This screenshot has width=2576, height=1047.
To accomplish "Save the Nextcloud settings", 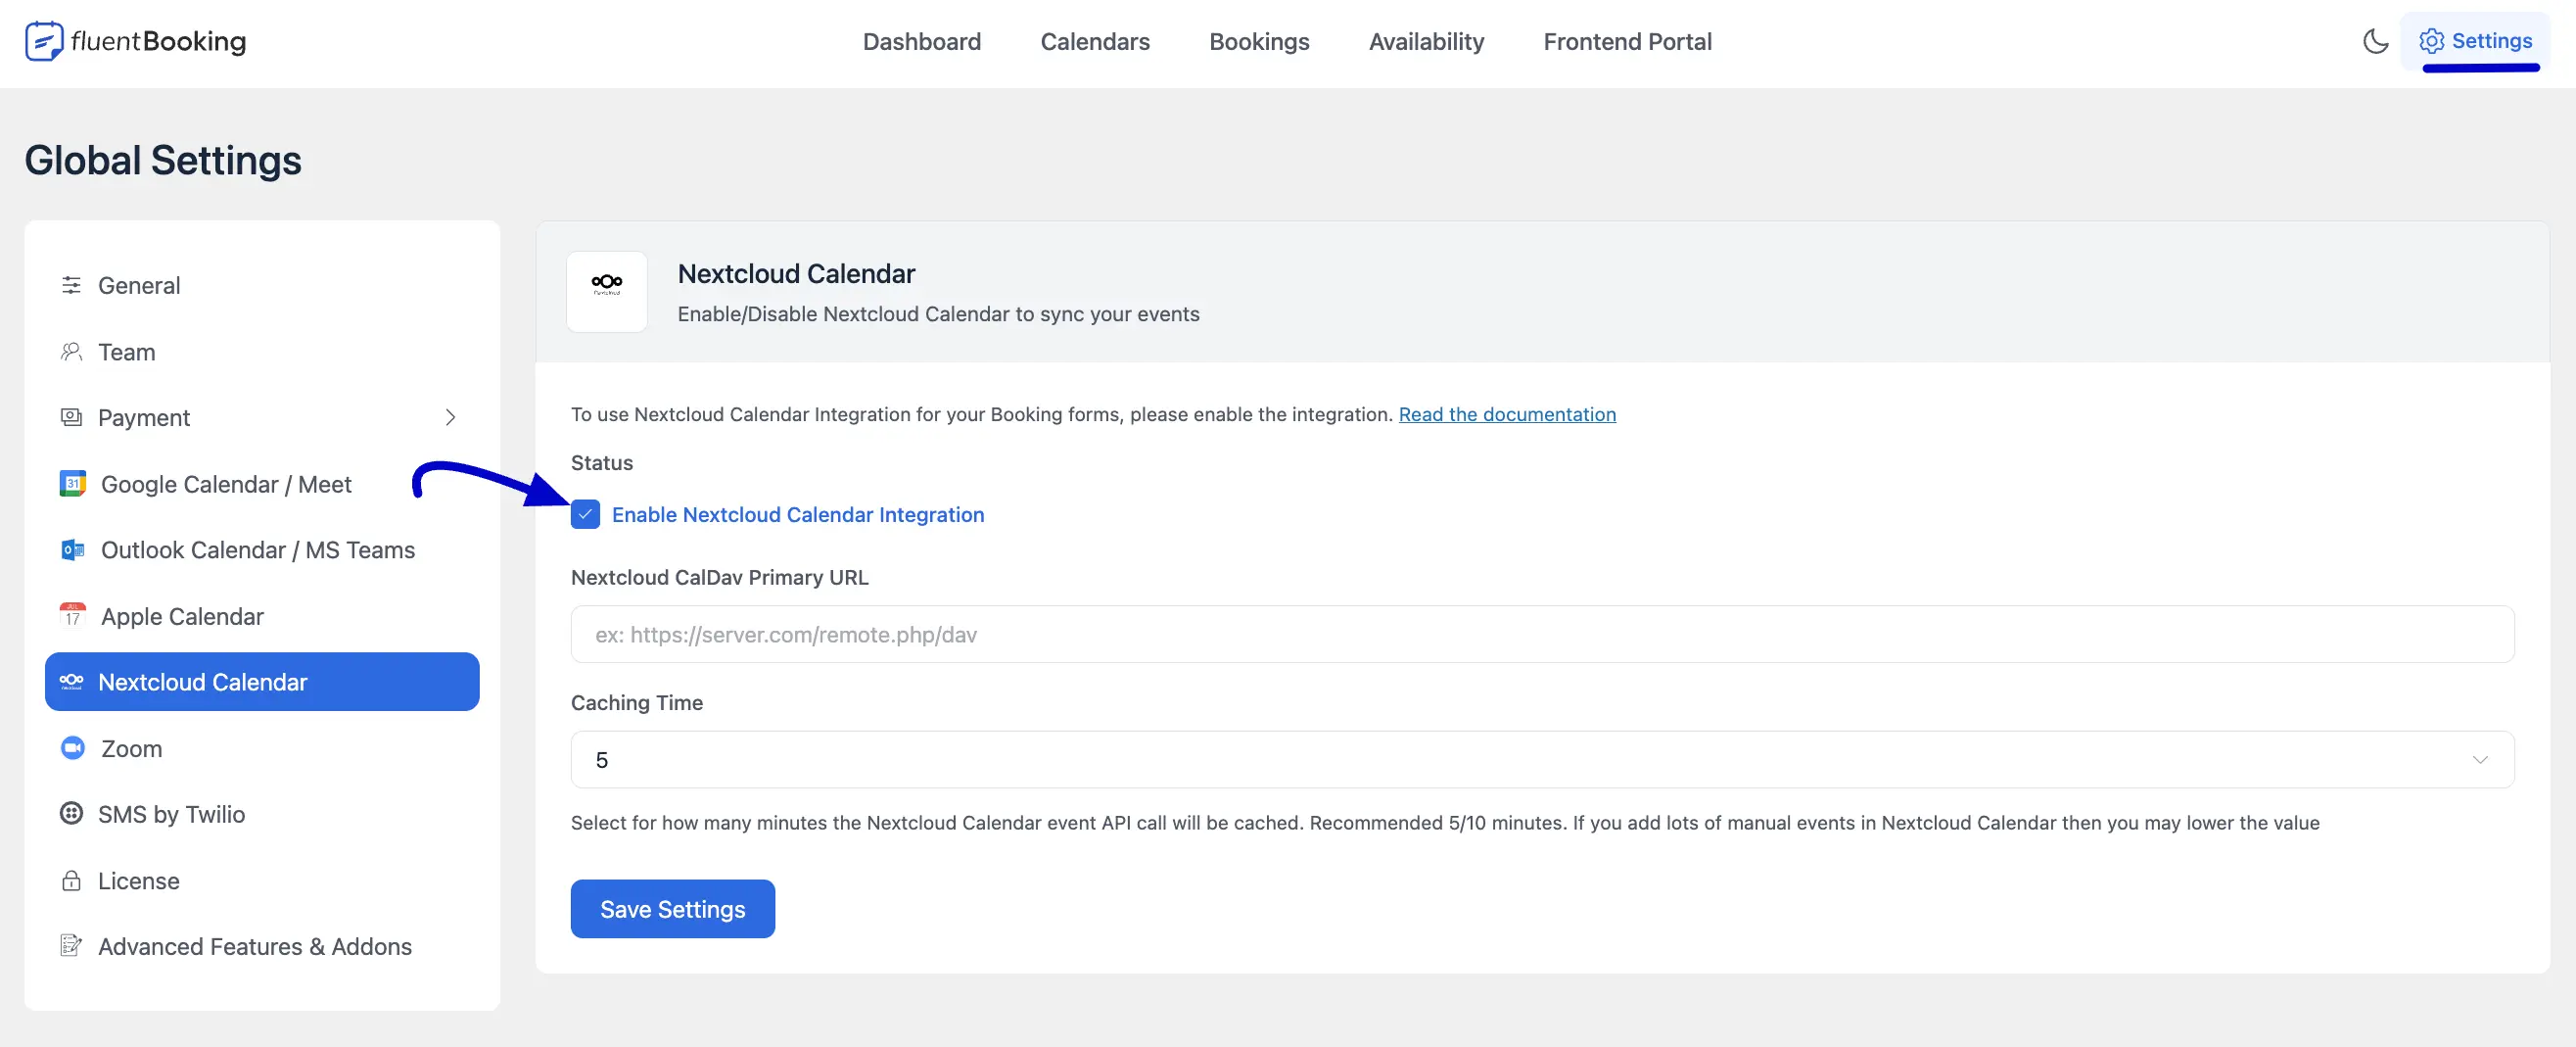I will coord(672,909).
